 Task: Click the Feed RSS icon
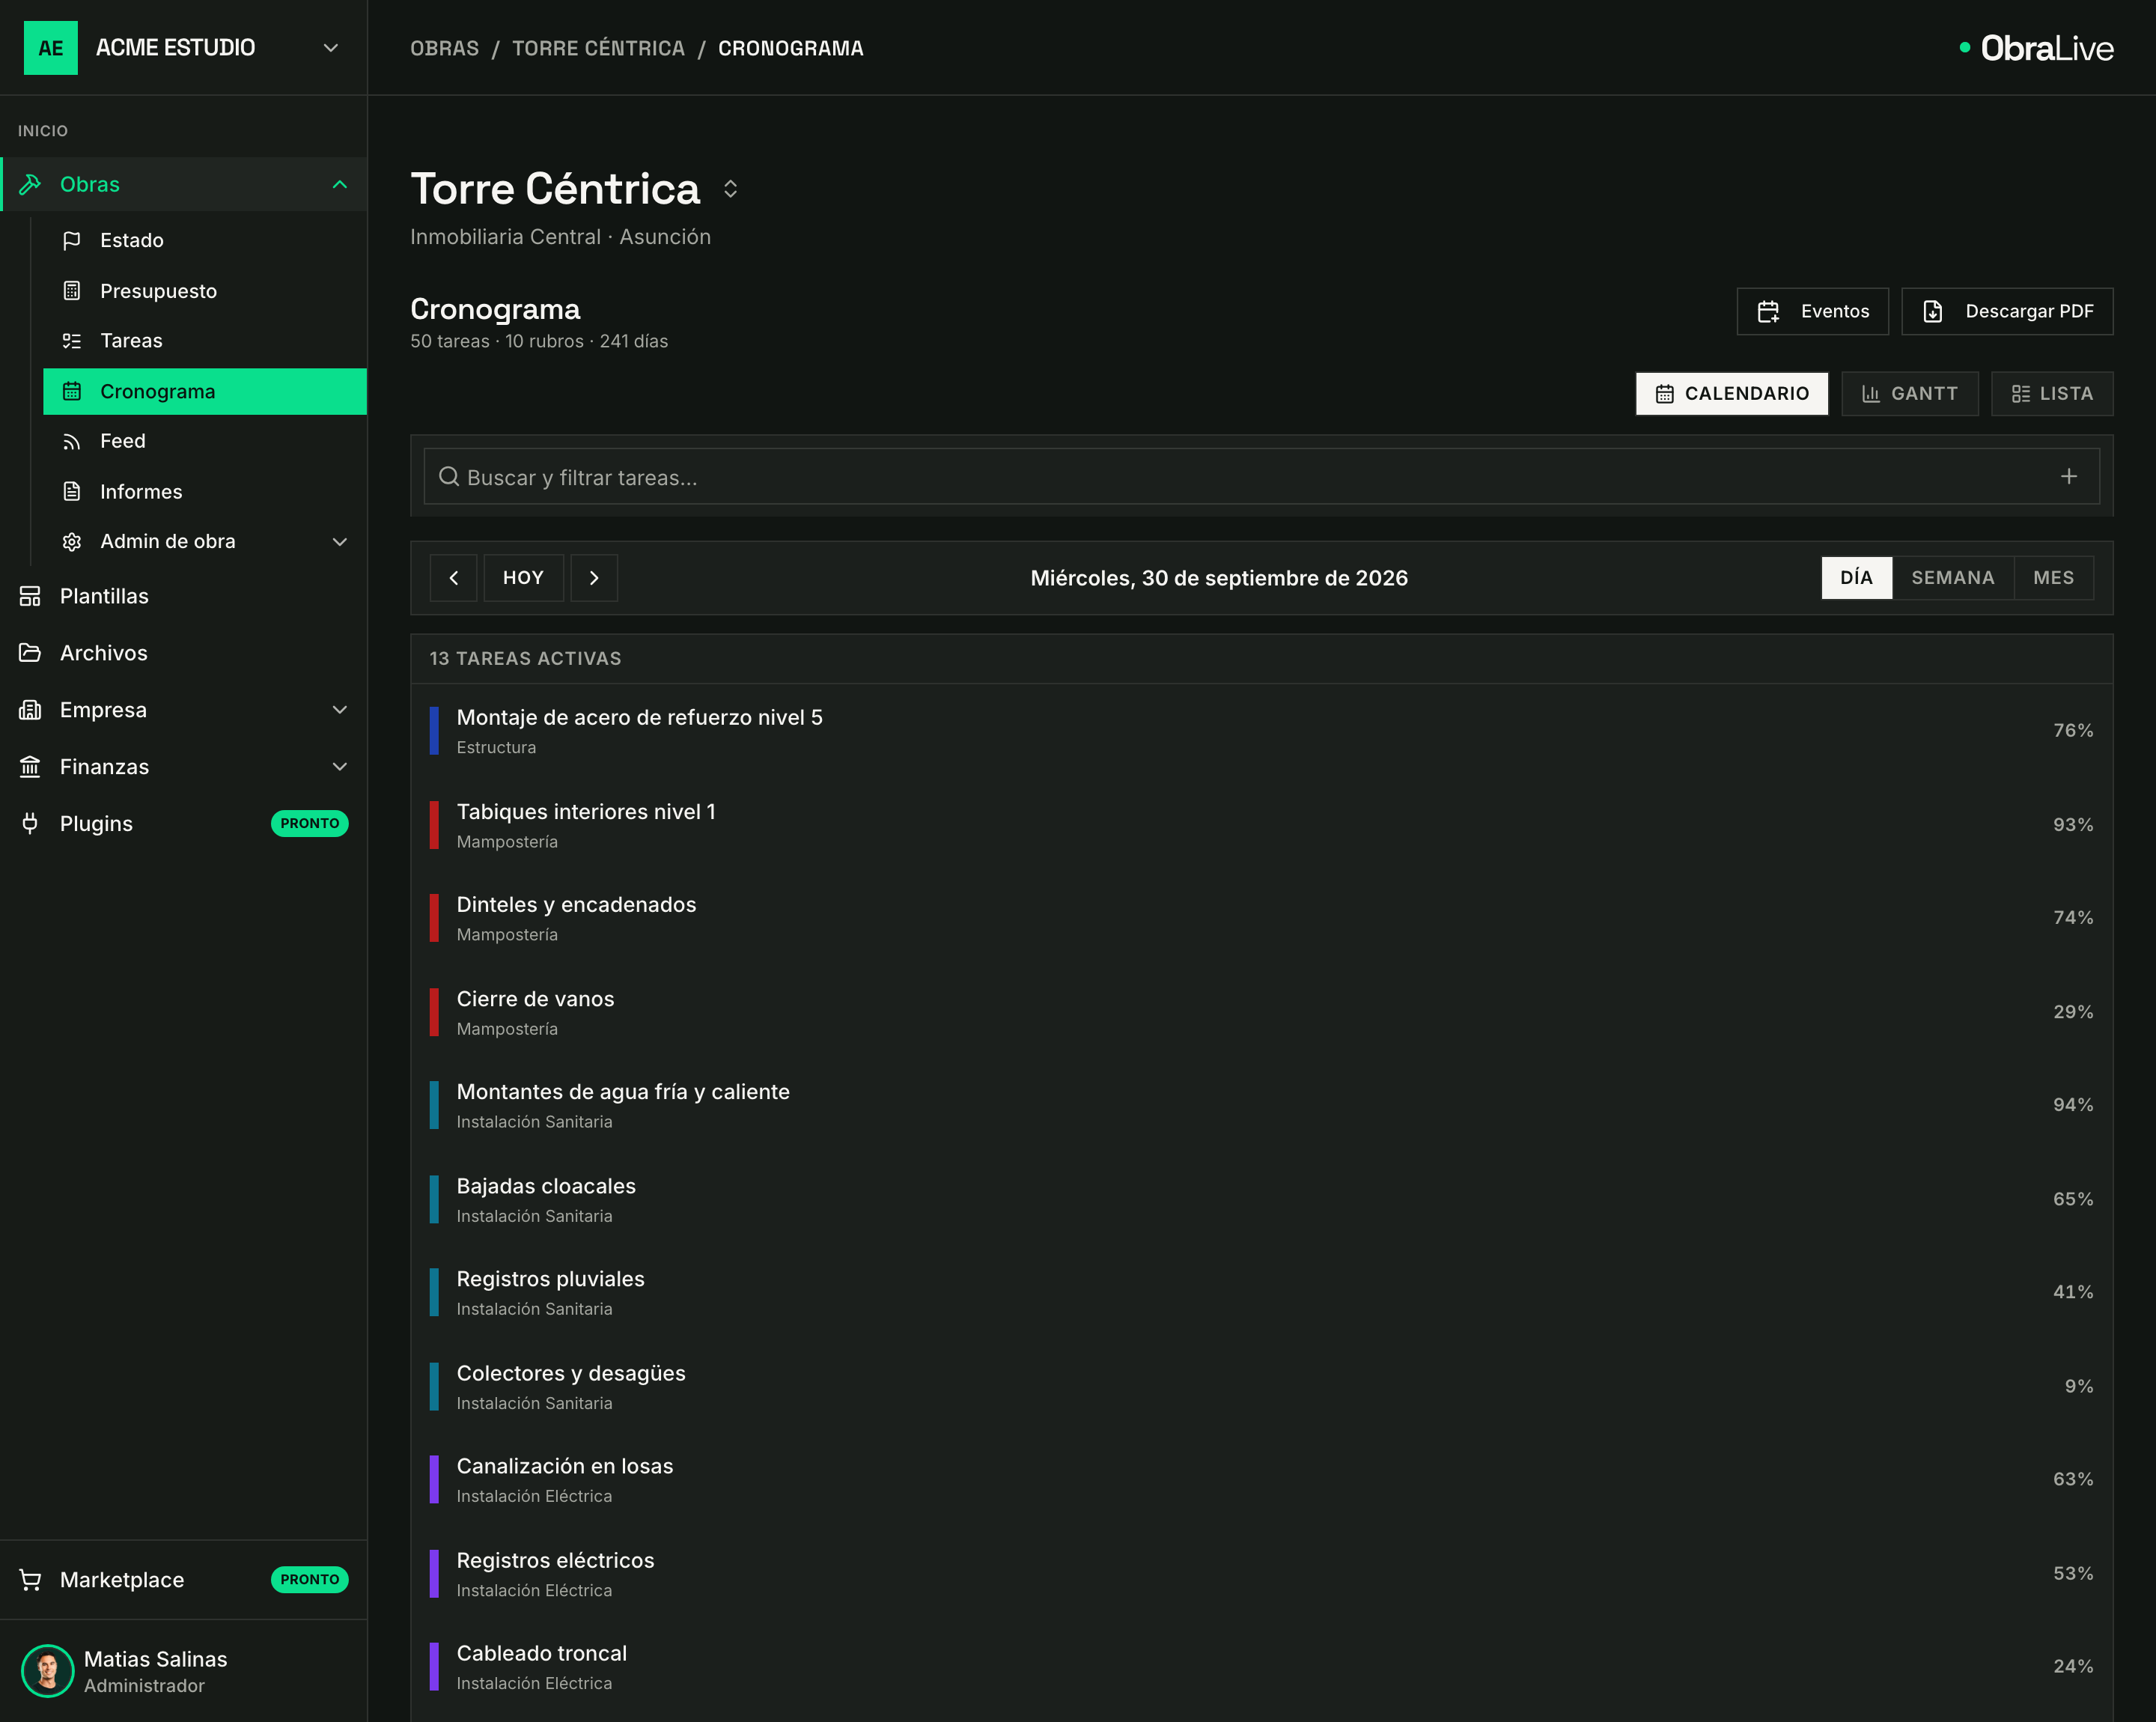pos(72,441)
